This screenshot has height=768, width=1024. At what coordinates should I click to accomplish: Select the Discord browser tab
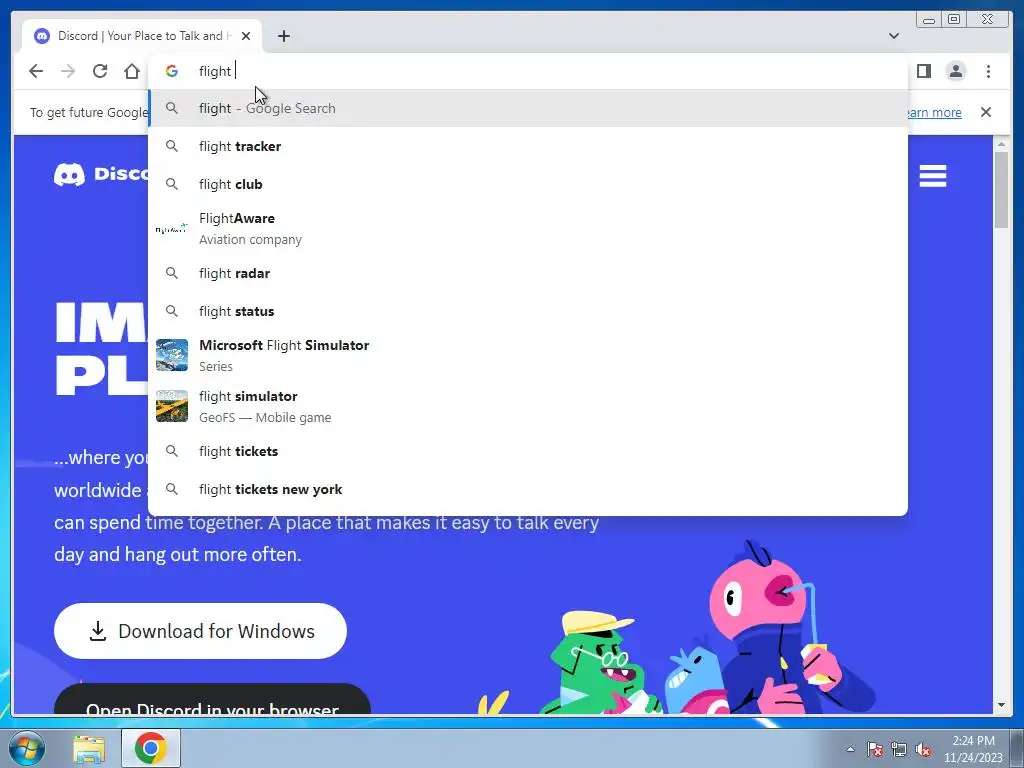pos(142,36)
